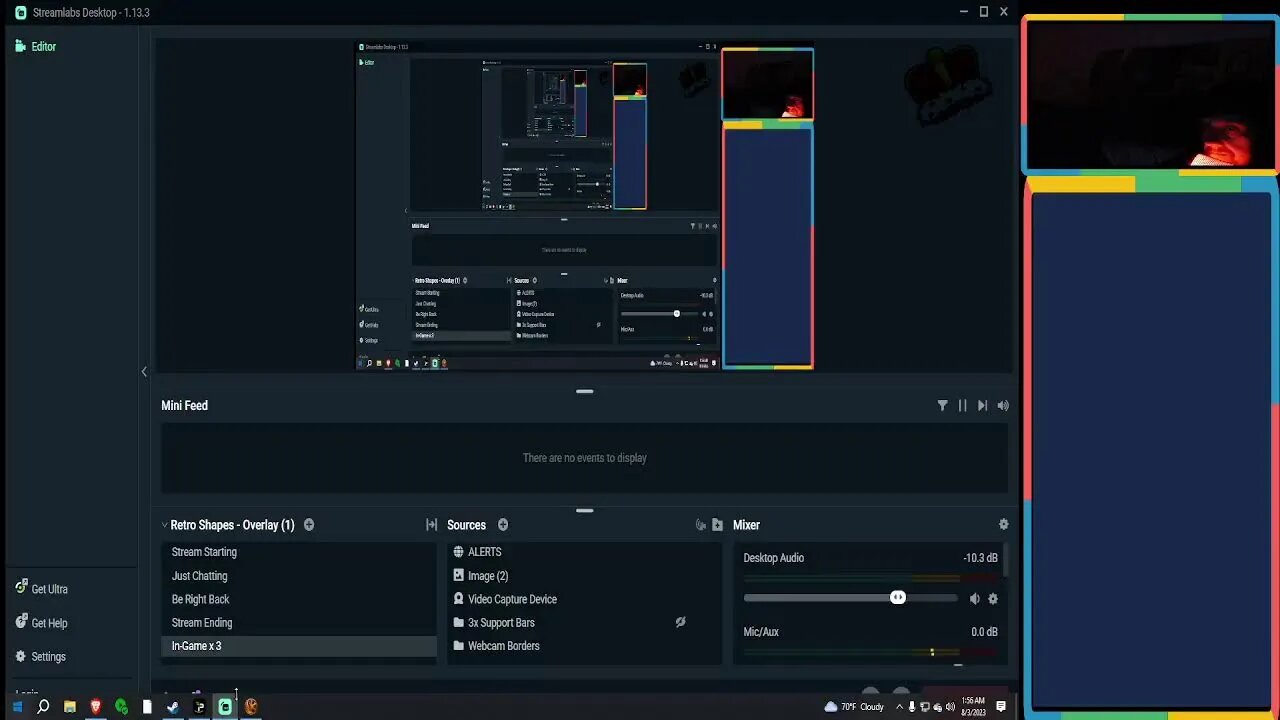Open Mixer advanced audio settings gear
1280x720 pixels.
(x=1004, y=525)
